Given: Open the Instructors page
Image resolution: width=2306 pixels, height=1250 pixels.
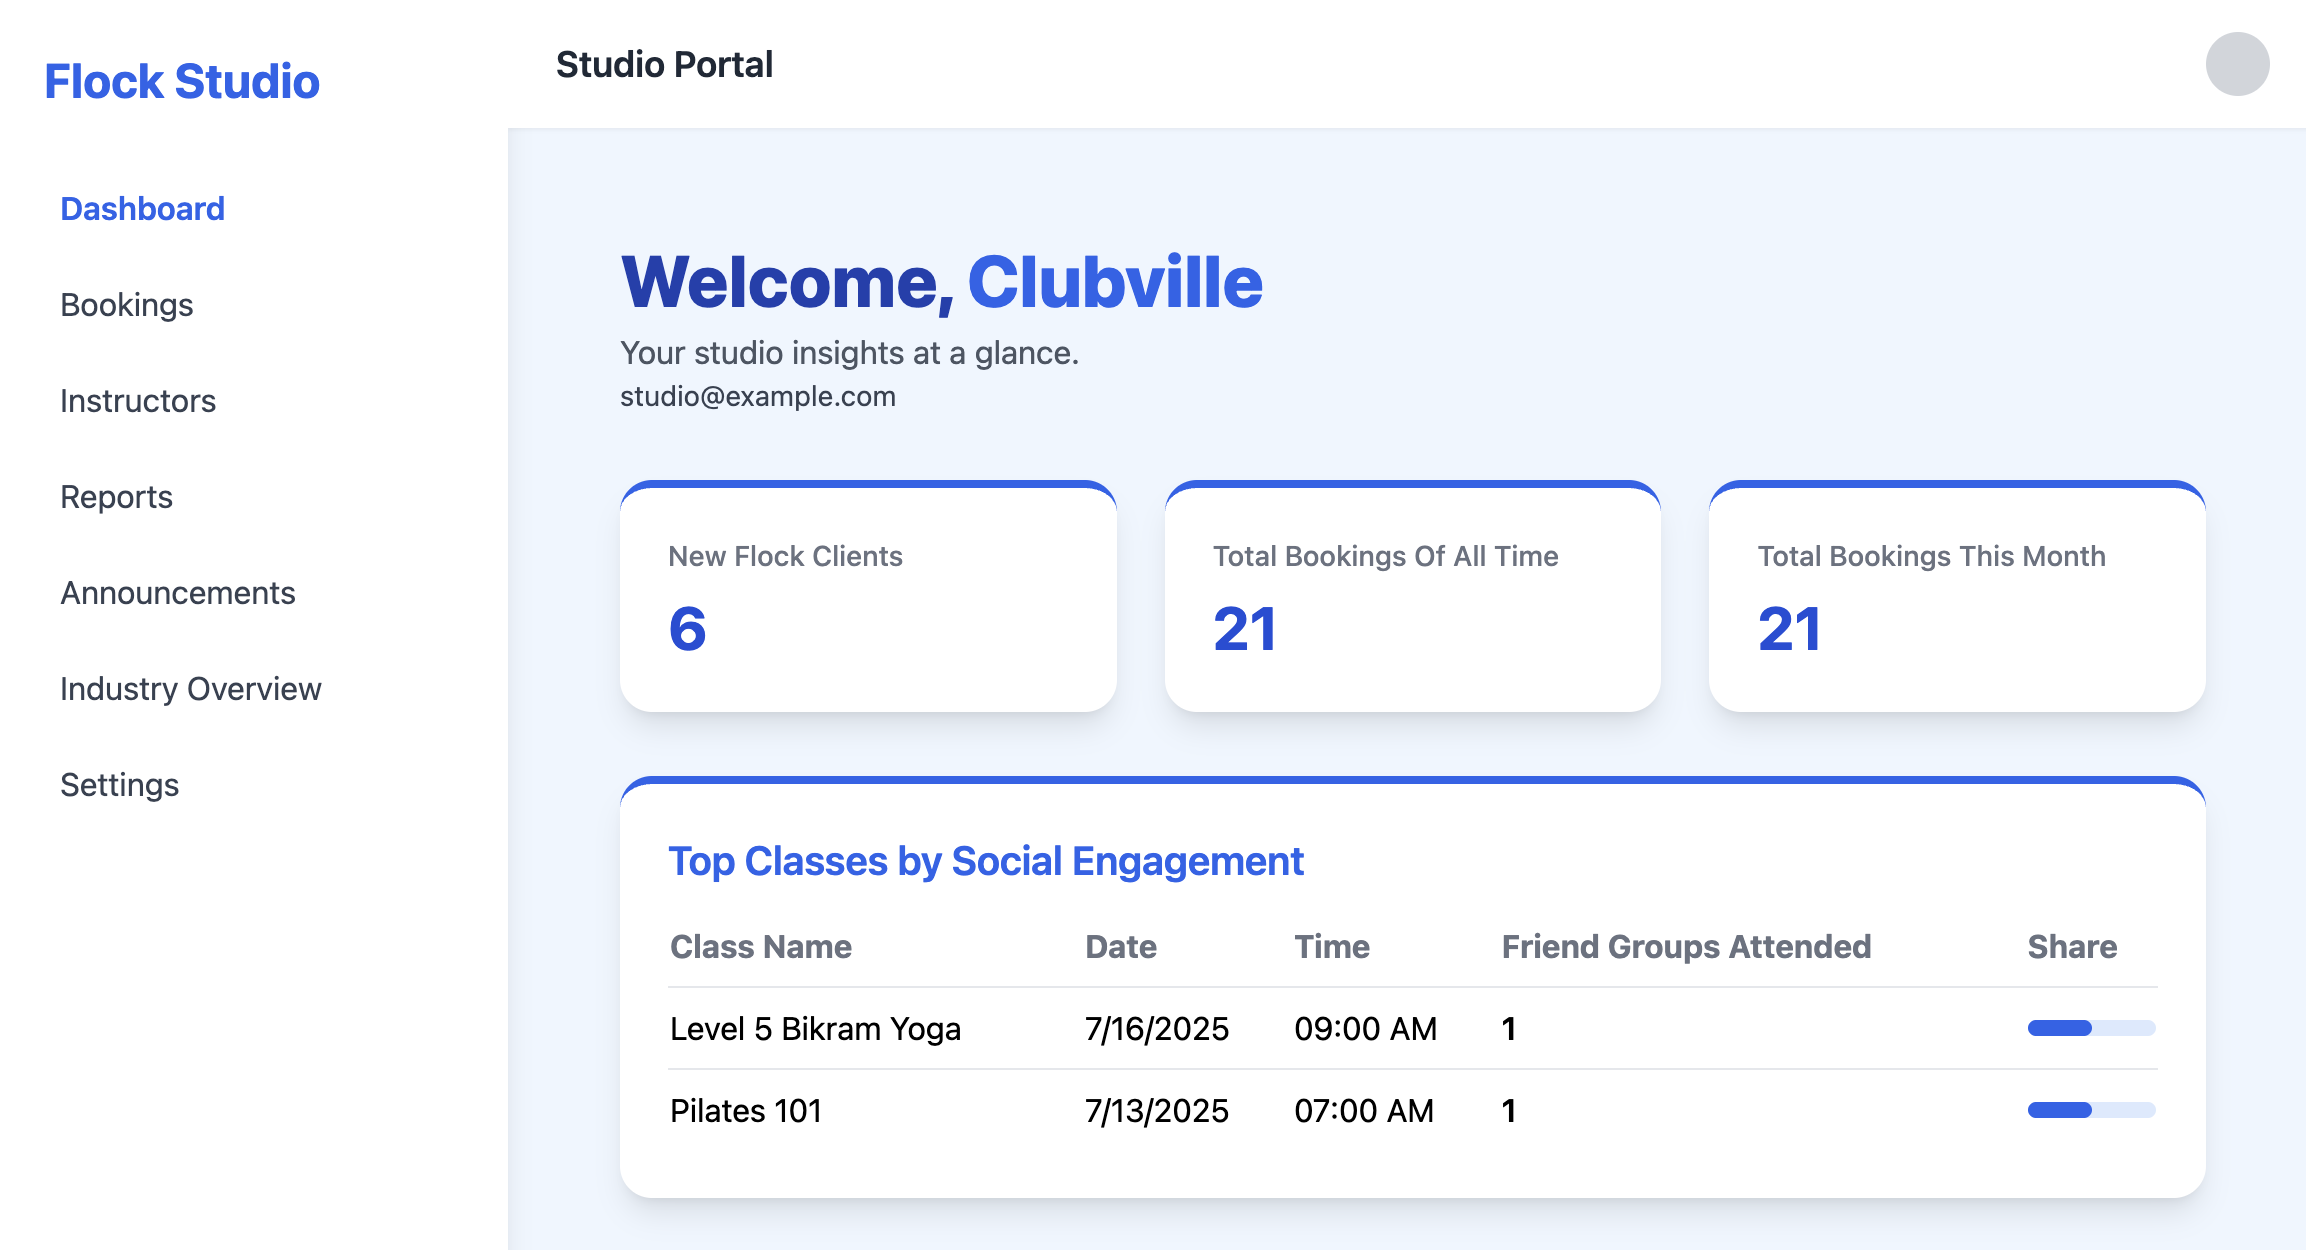Looking at the screenshot, I should [x=138, y=401].
